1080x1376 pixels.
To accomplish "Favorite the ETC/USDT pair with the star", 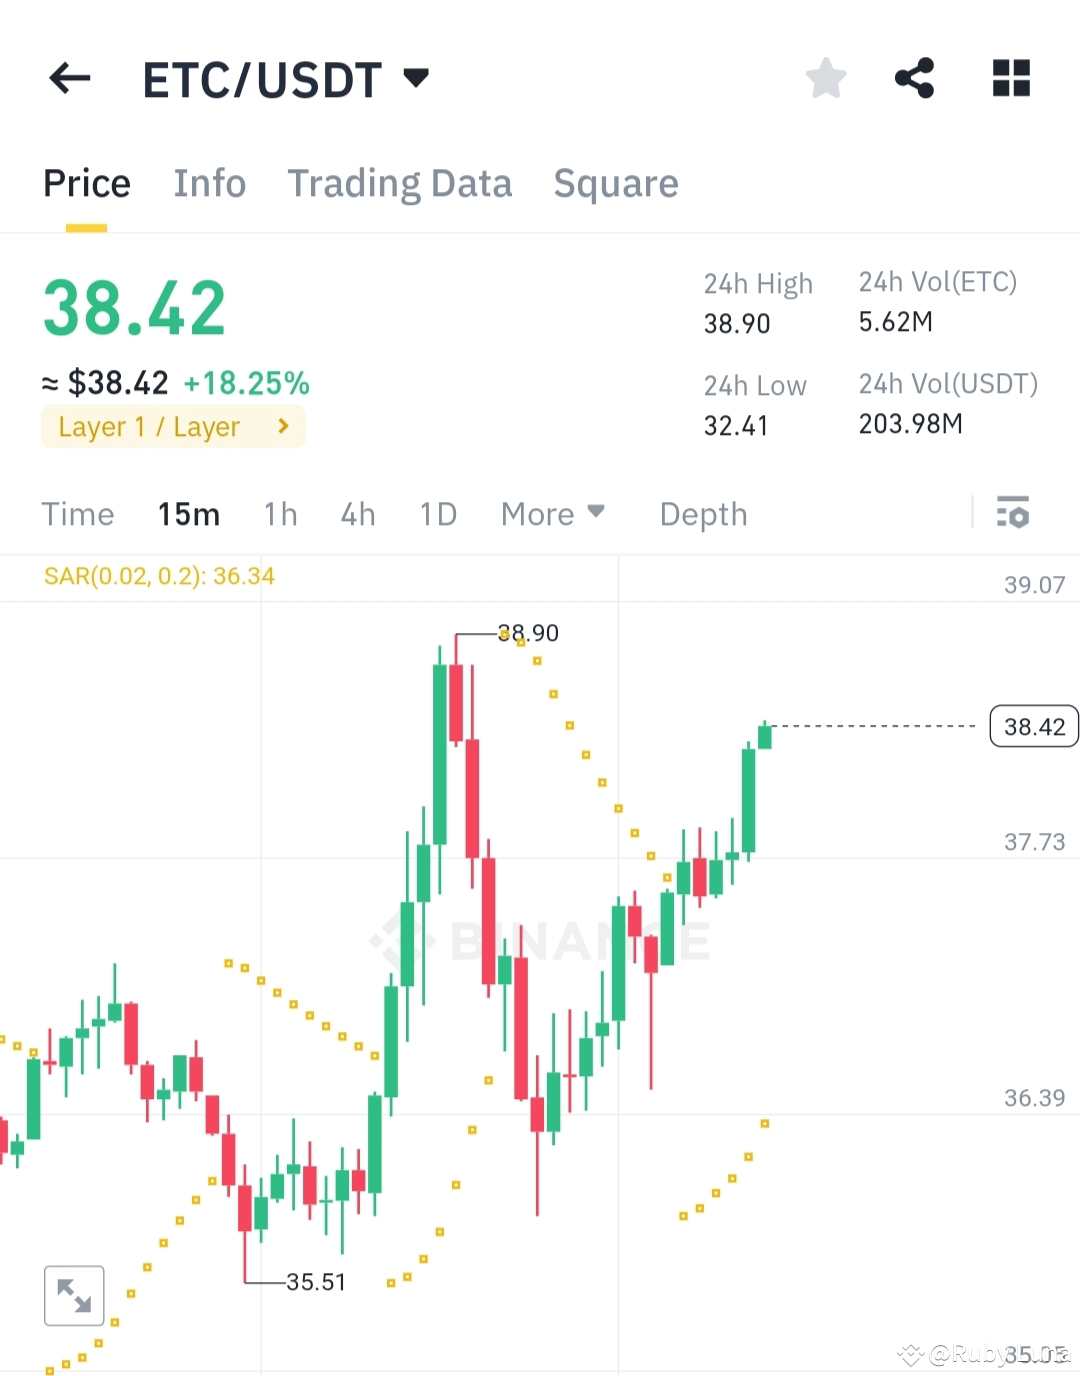I will point(826,78).
